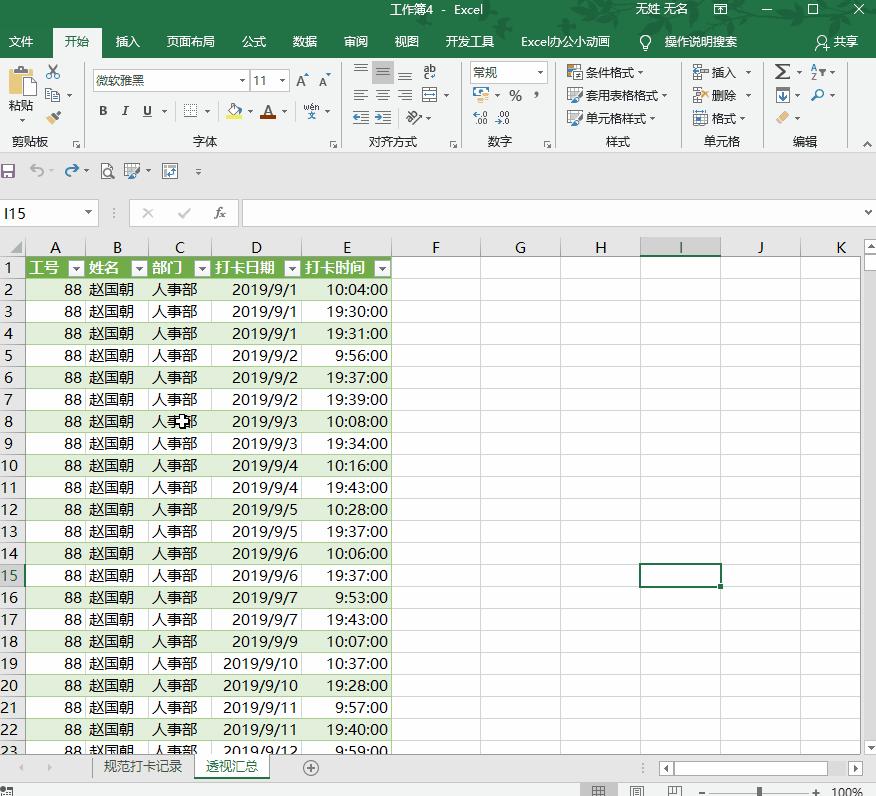
Task: Switch to the 规范打卡记录 sheet tab
Action: click(x=143, y=767)
